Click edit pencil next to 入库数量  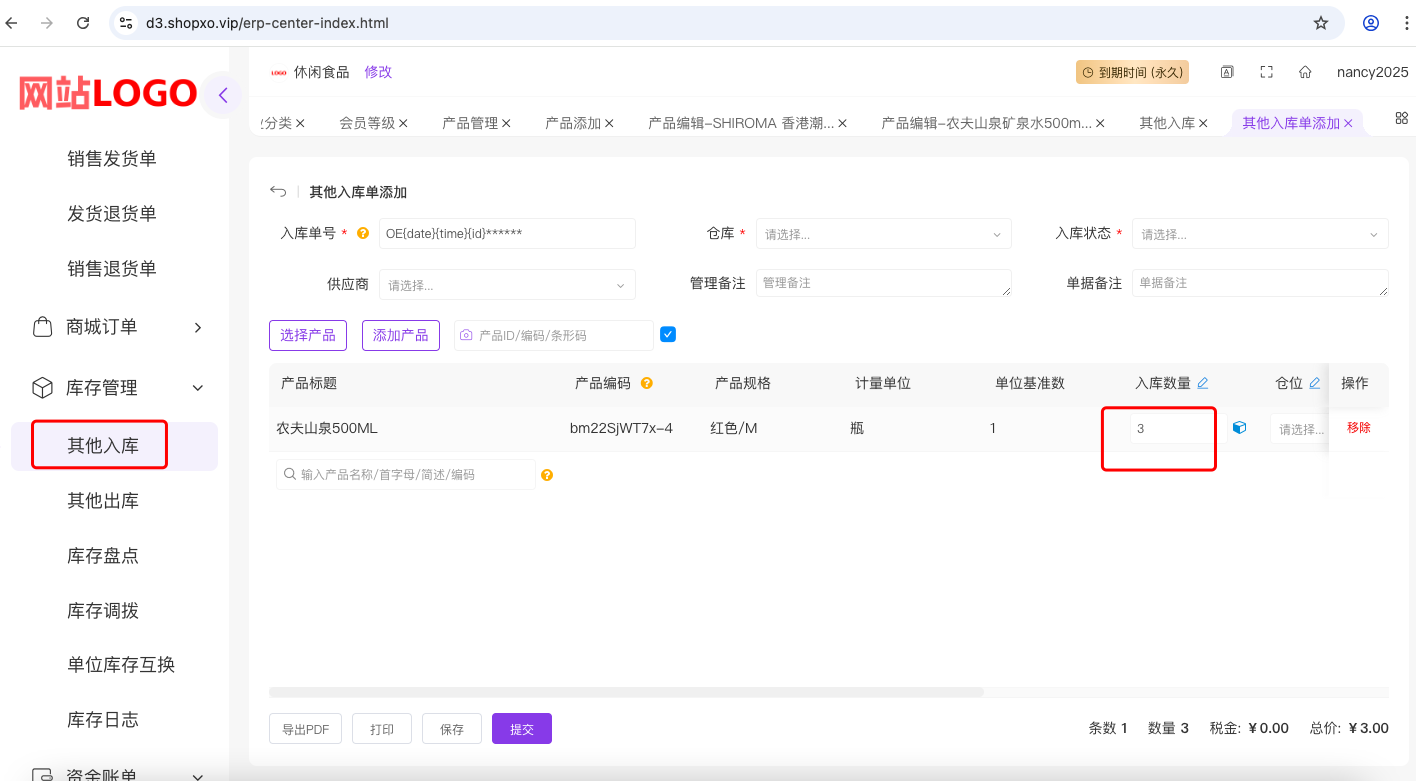click(x=1203, y=383)
